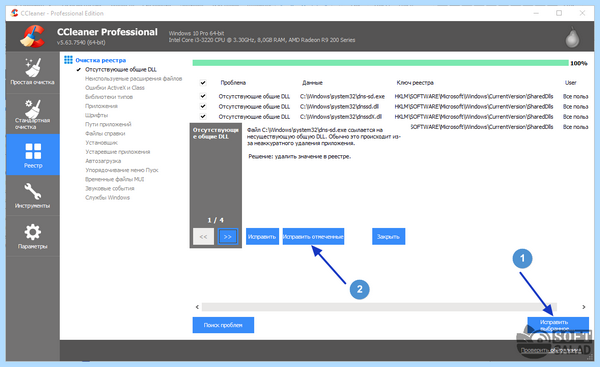Click the horizontal scrollbar track

379,307
